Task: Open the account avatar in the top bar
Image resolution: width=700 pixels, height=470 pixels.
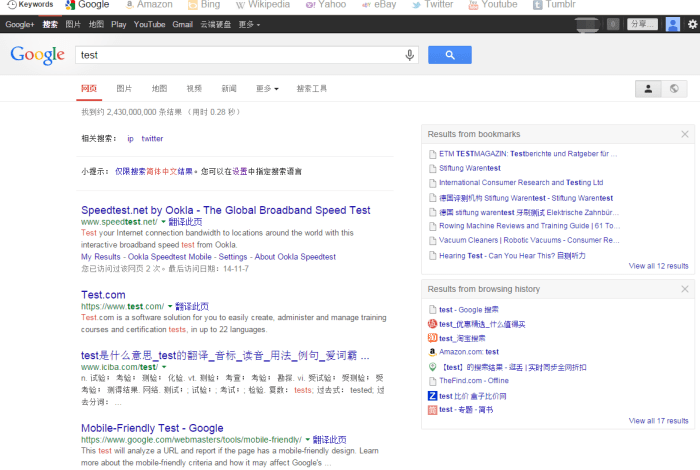Action: [x=672, y=24]
